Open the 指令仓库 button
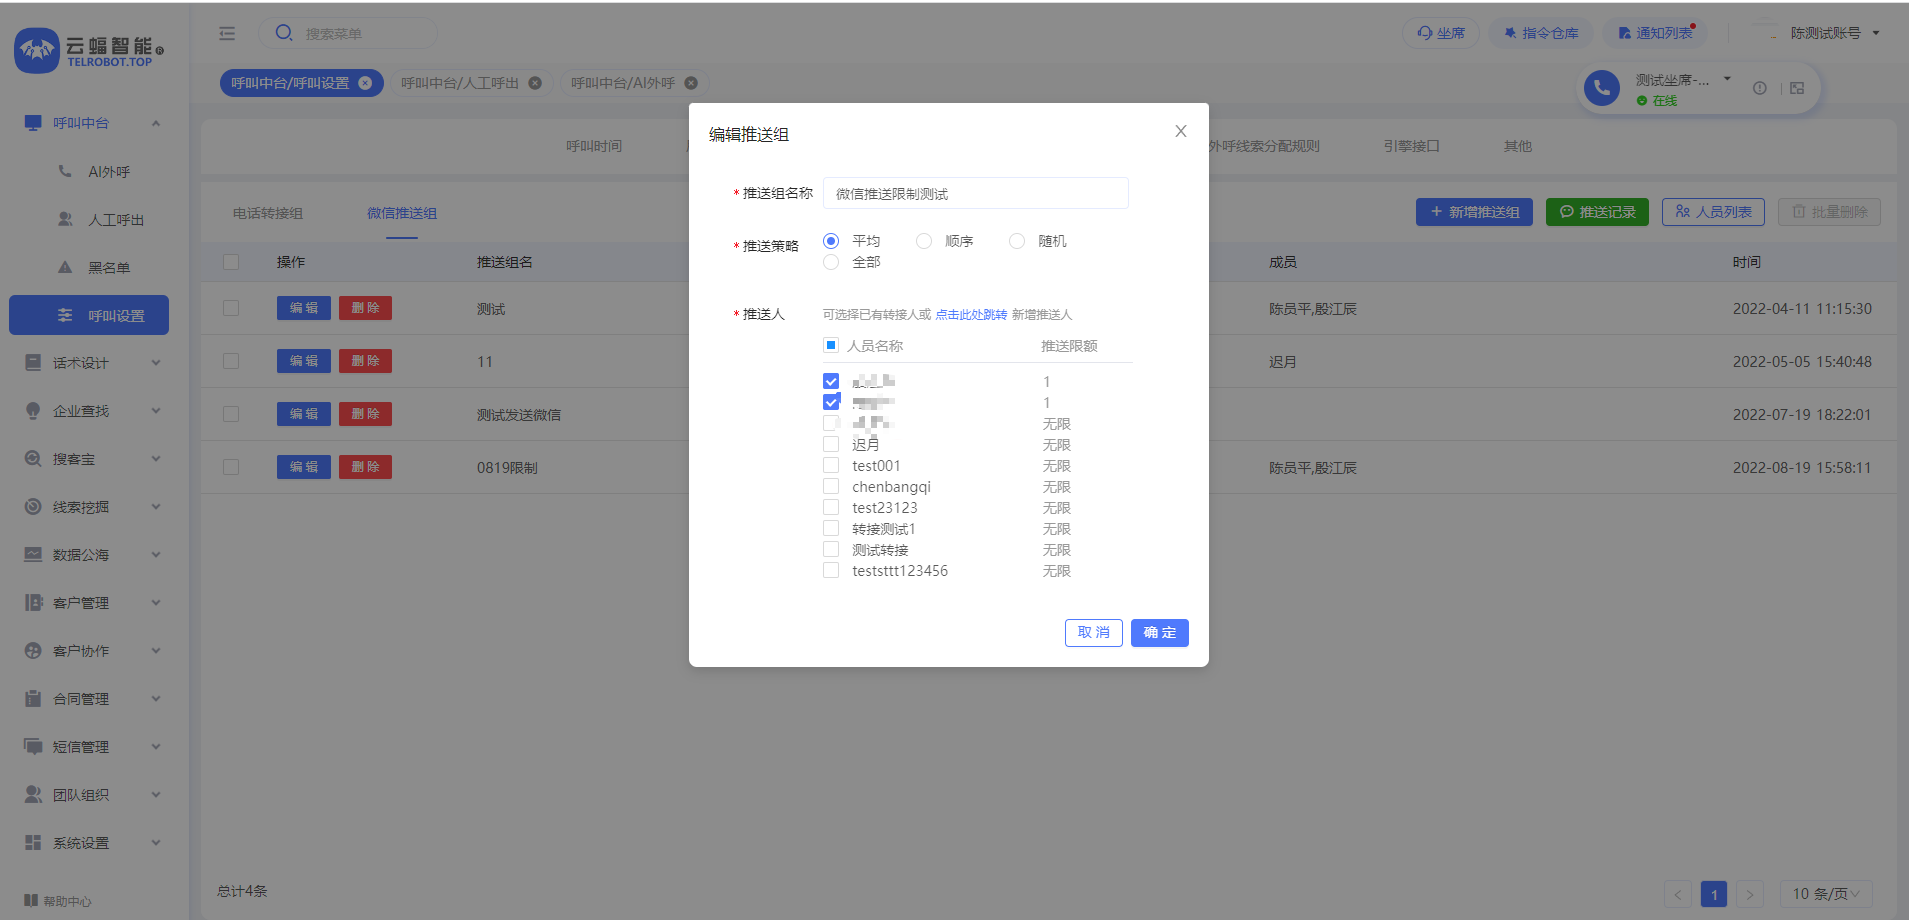 click(x=1541, y=33)
